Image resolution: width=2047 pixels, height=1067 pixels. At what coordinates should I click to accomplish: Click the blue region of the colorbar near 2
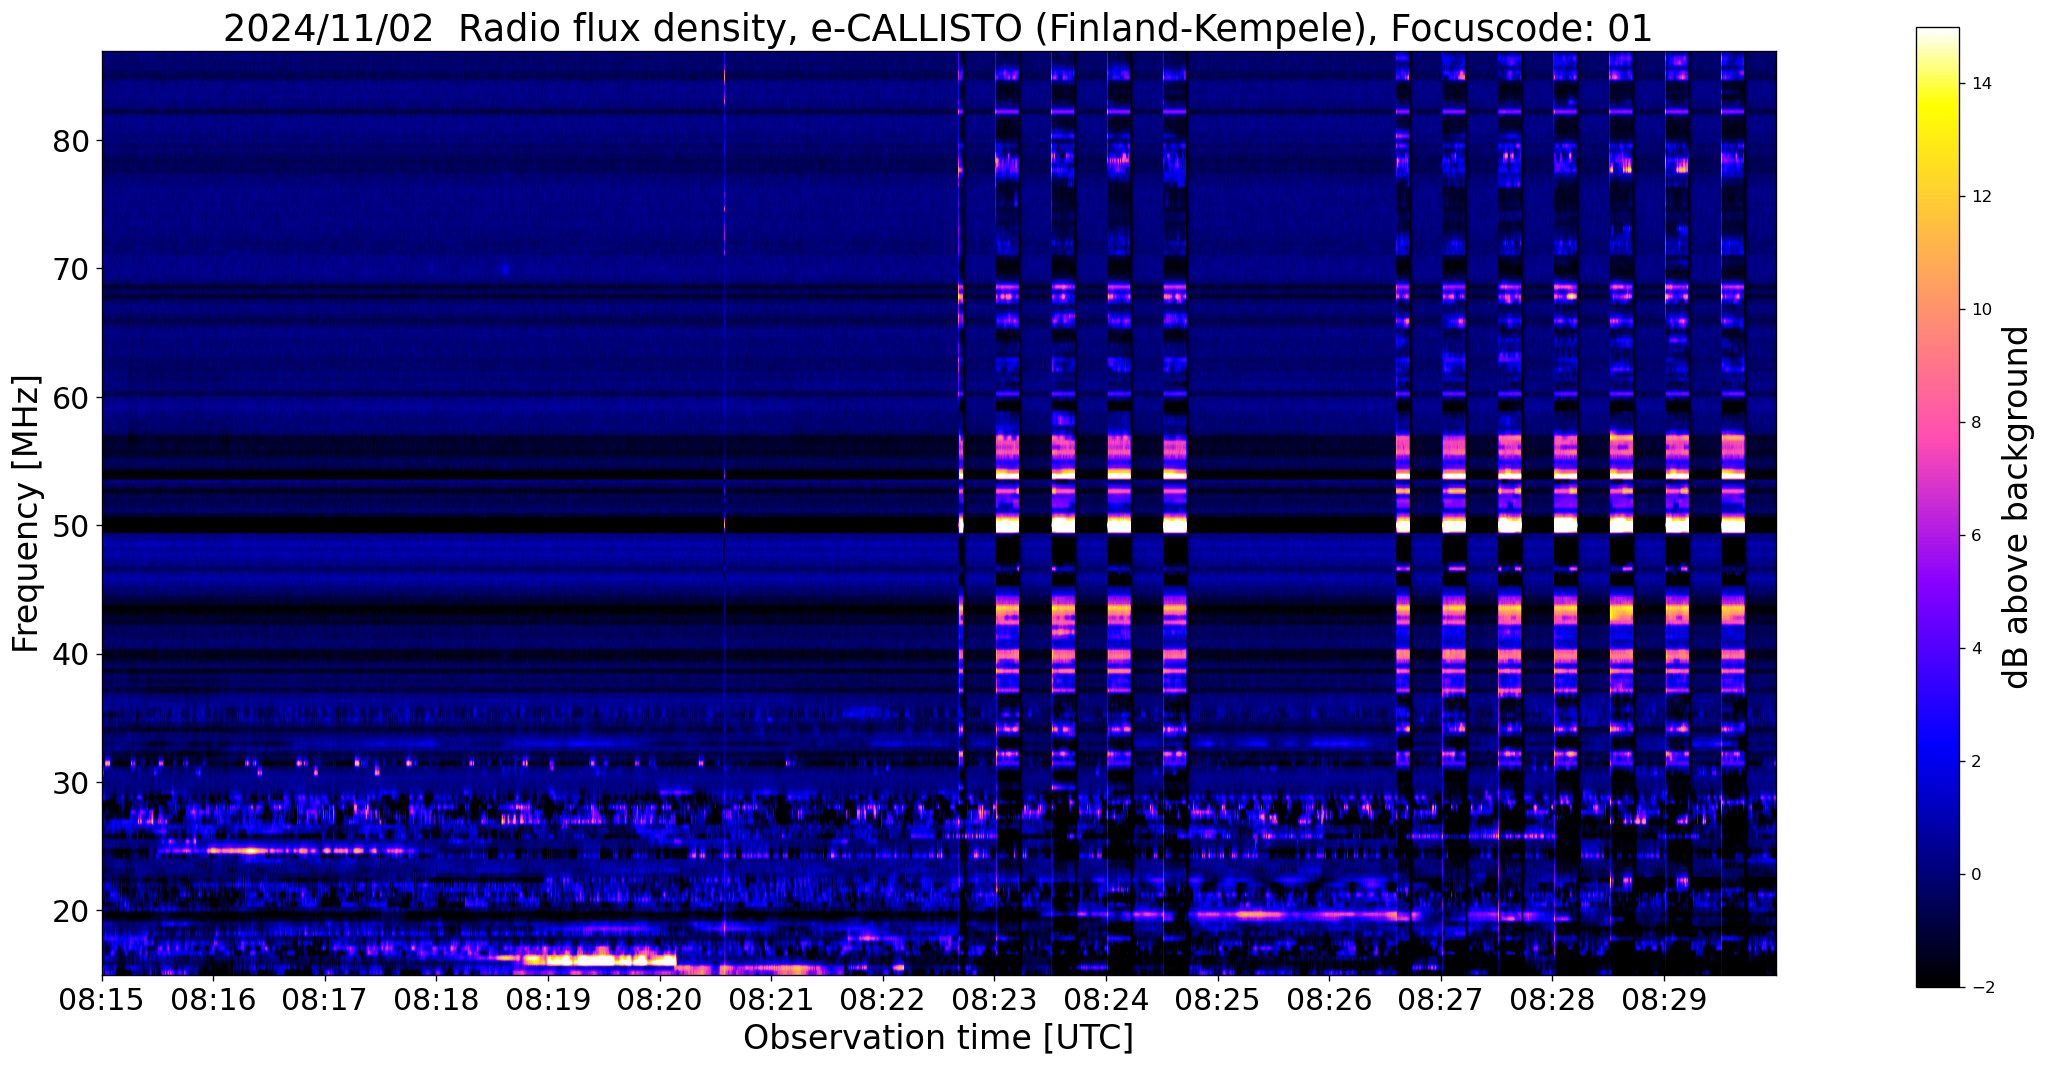point(1937,762)
